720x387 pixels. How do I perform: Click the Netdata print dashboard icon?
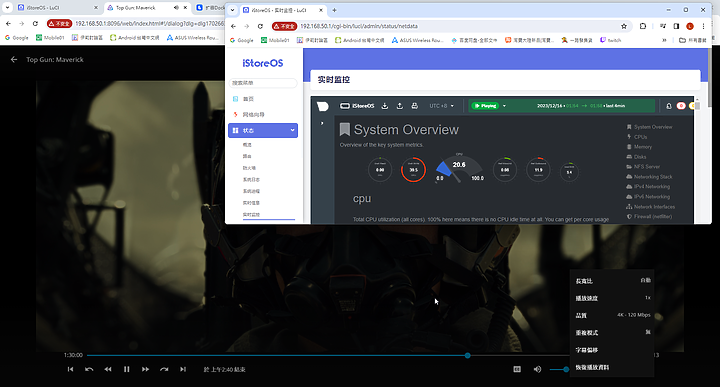tap(414, 106)
